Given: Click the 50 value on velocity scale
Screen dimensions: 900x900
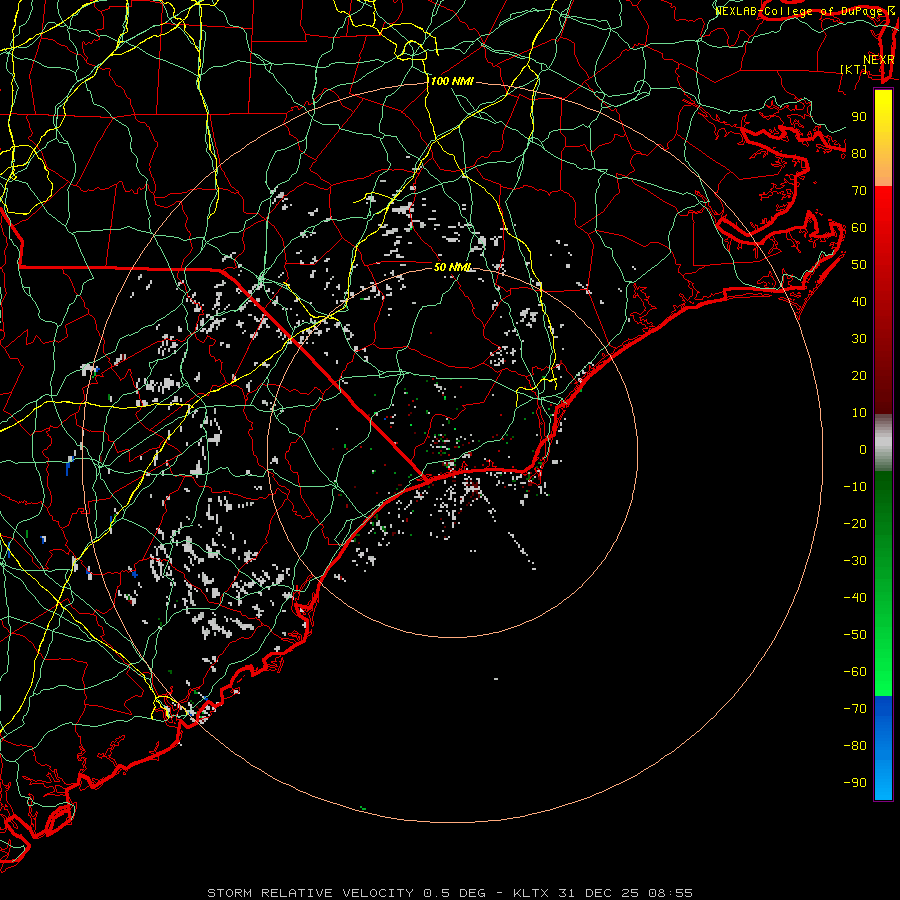Looking at the screenshot, I should (x=859, y=265).
